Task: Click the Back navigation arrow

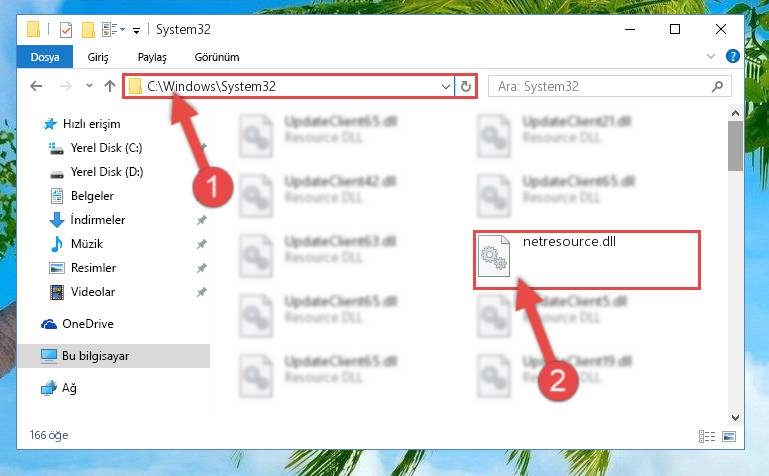Action: [36, 86]
